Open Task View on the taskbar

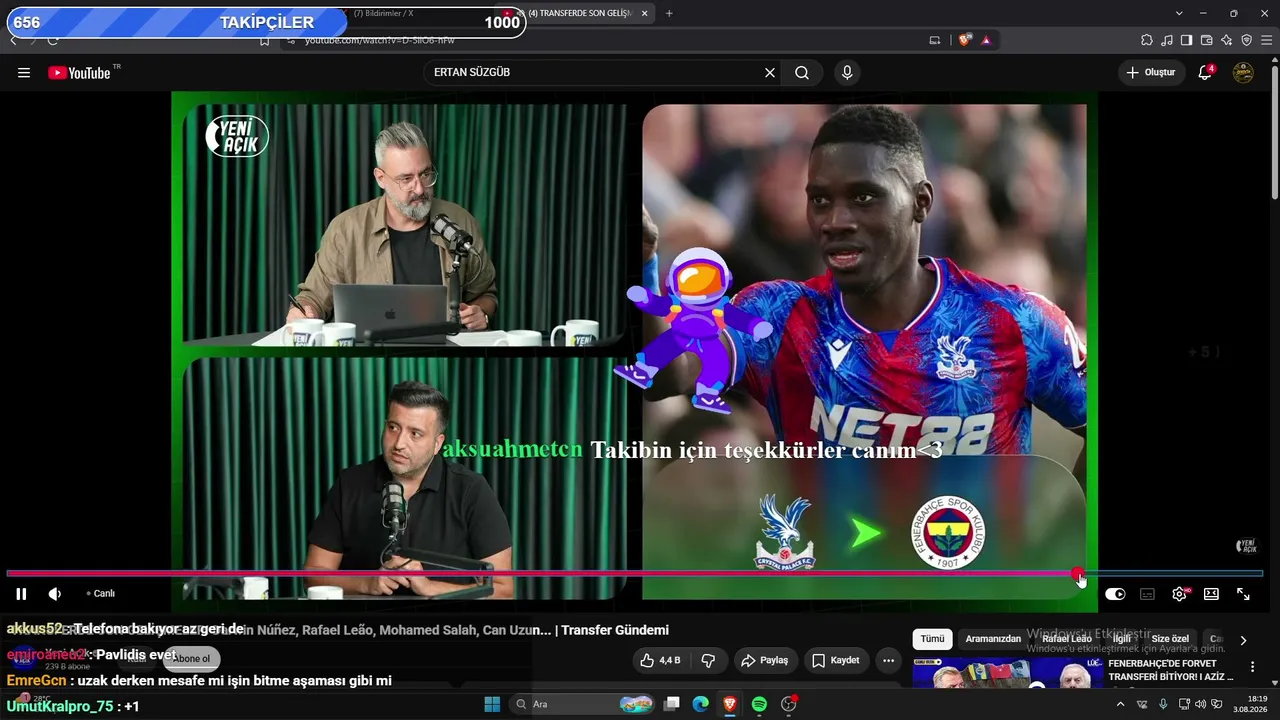coord(672,704)
